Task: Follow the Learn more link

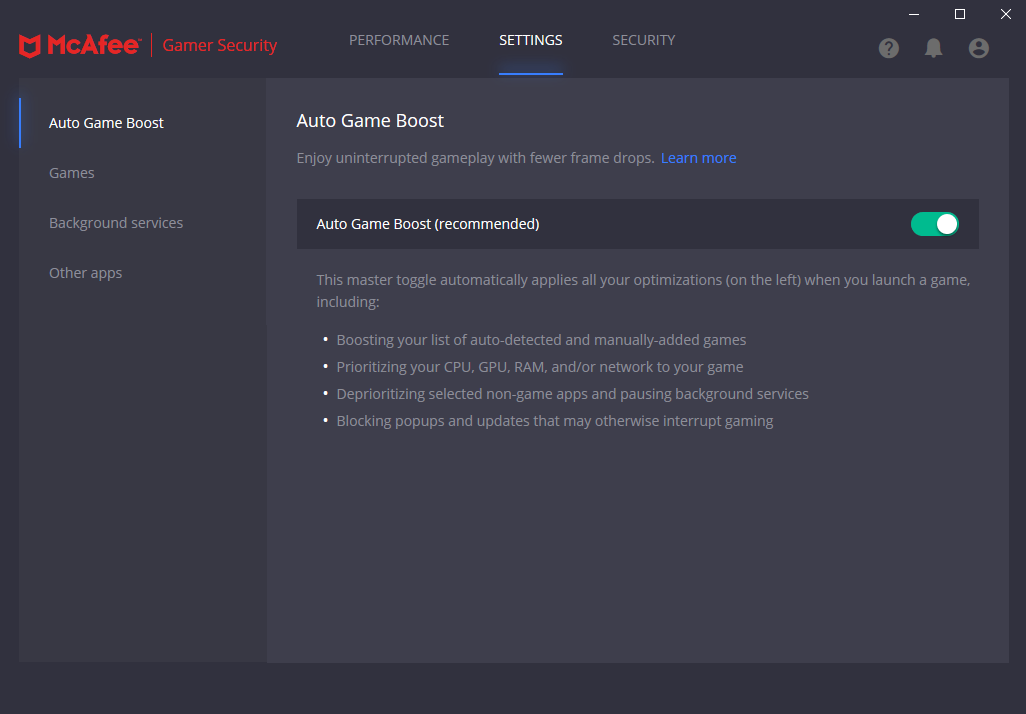Action: 698,158
